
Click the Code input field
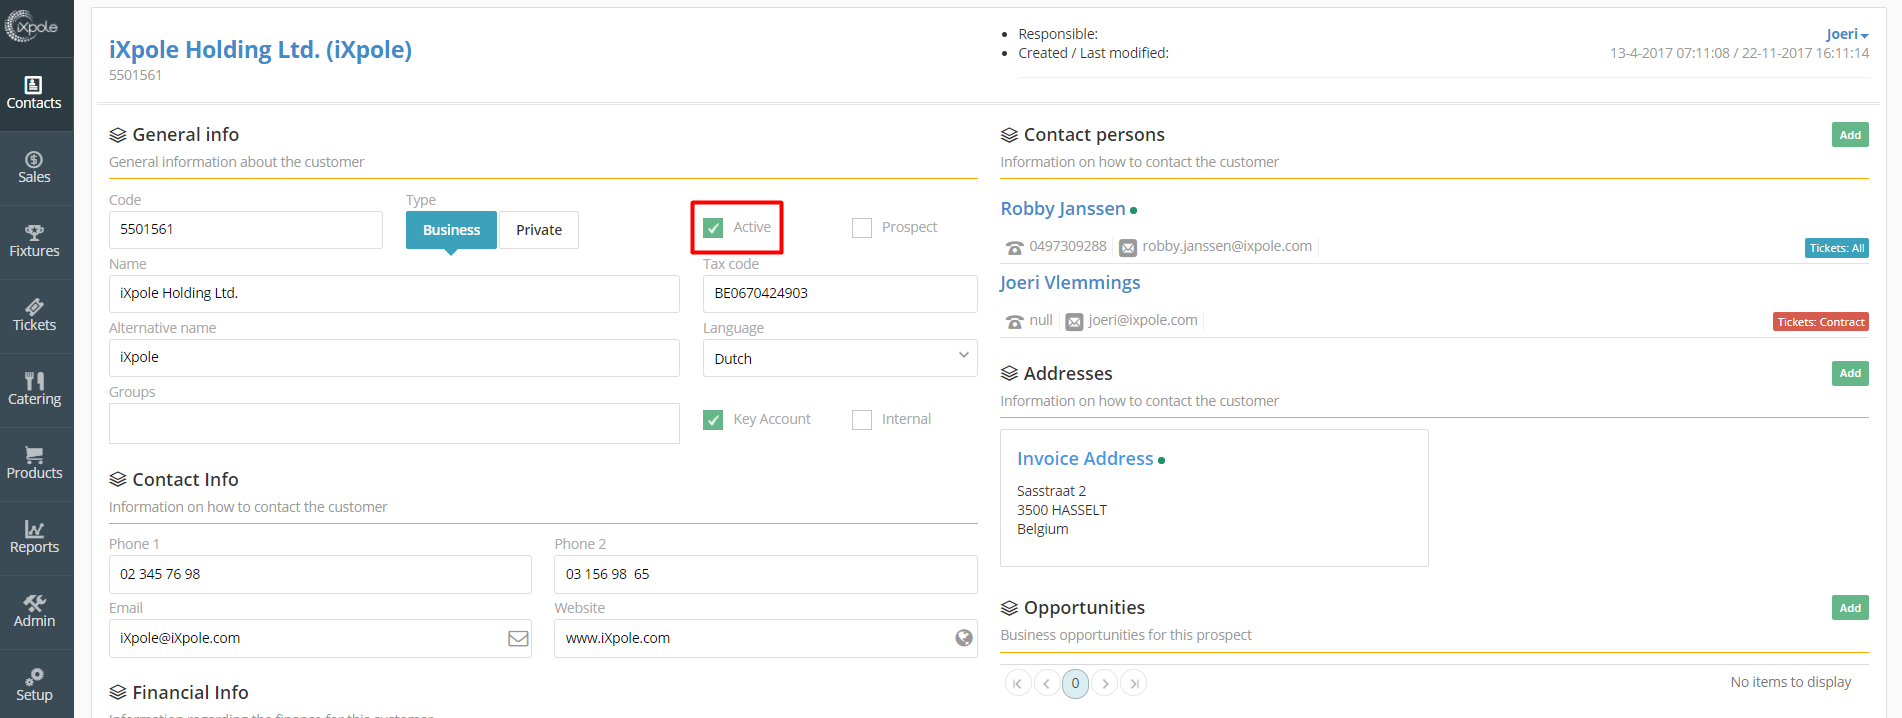[246, 230]
